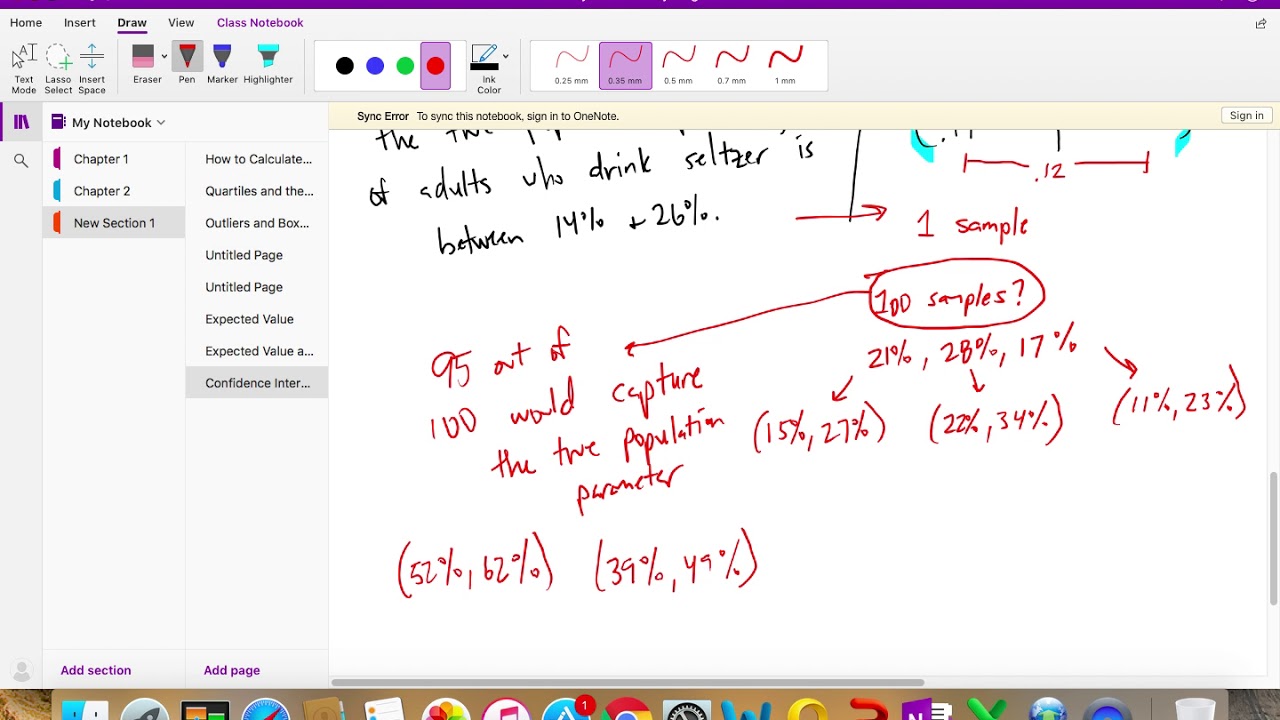Open the 'Quartiles and the...' page
The image size is (1280, 720).
coord(257,191)
